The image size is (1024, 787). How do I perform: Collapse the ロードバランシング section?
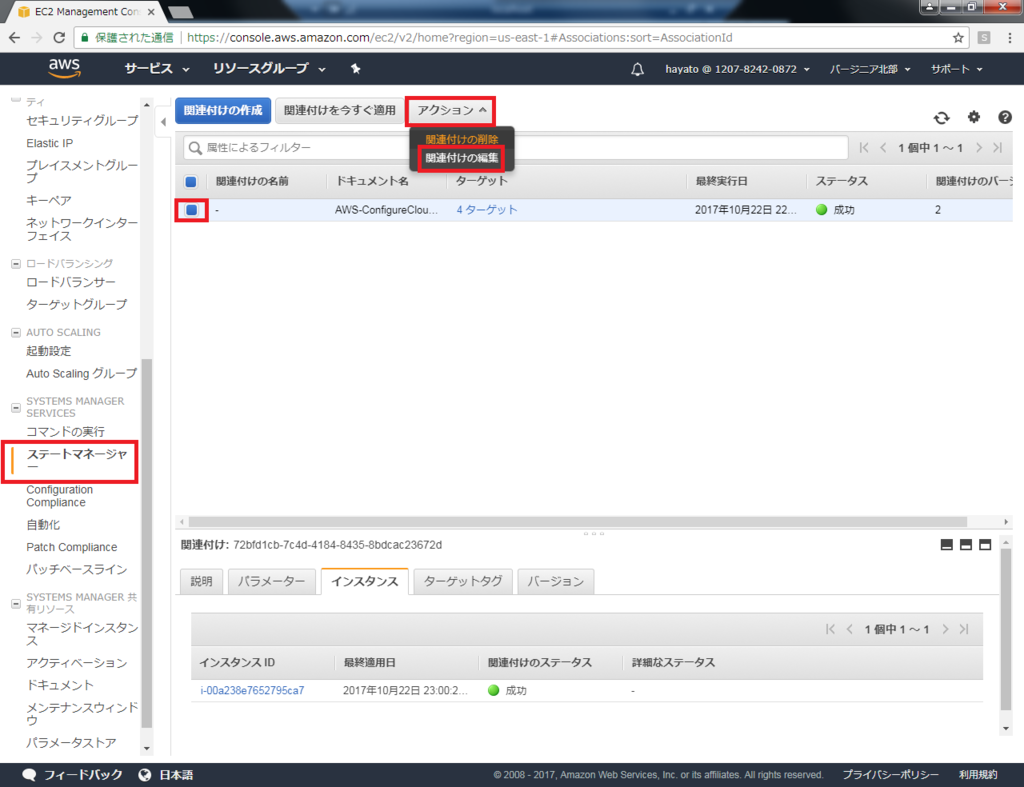(16, 264)
